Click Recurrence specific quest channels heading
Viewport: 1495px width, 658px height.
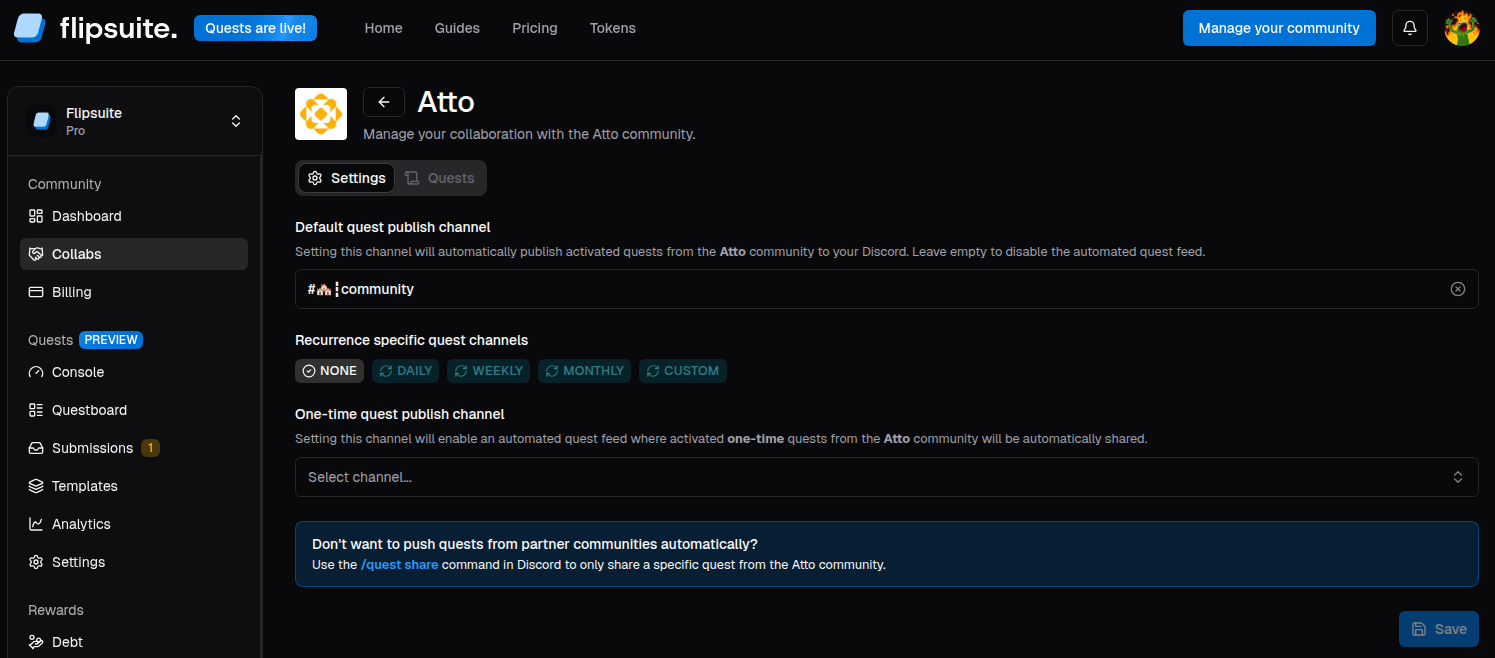click(412, 340)
